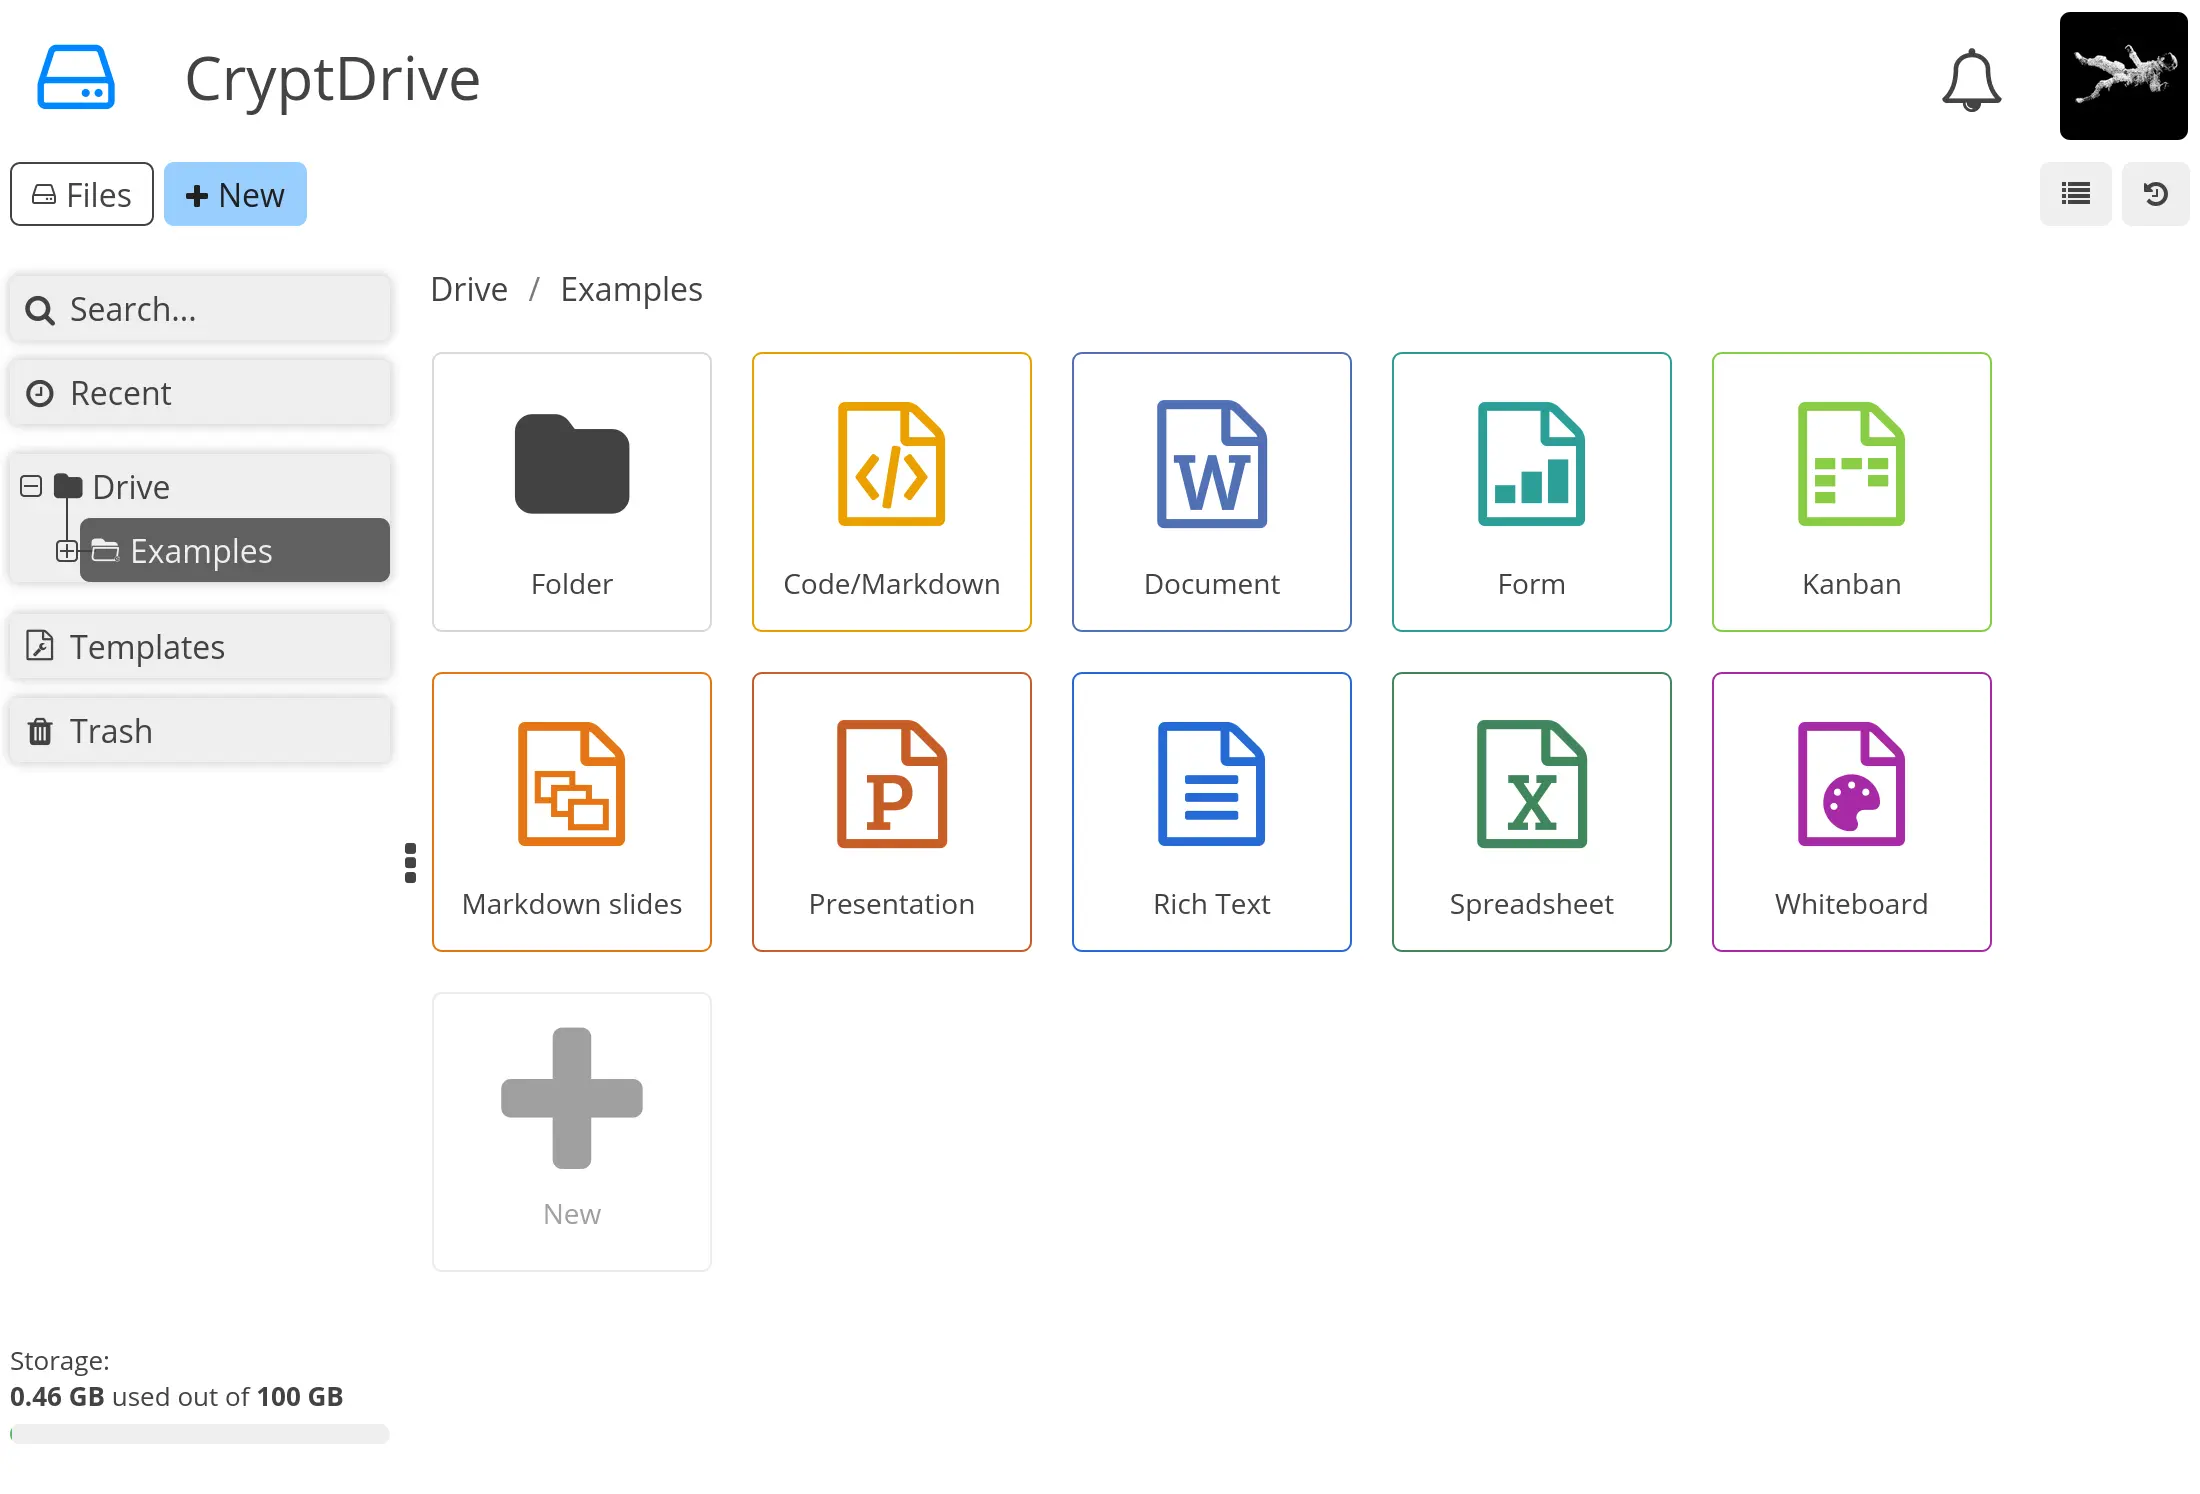Click the plus New button
Screen dimensions: 2200x1494
pos(233,193)
